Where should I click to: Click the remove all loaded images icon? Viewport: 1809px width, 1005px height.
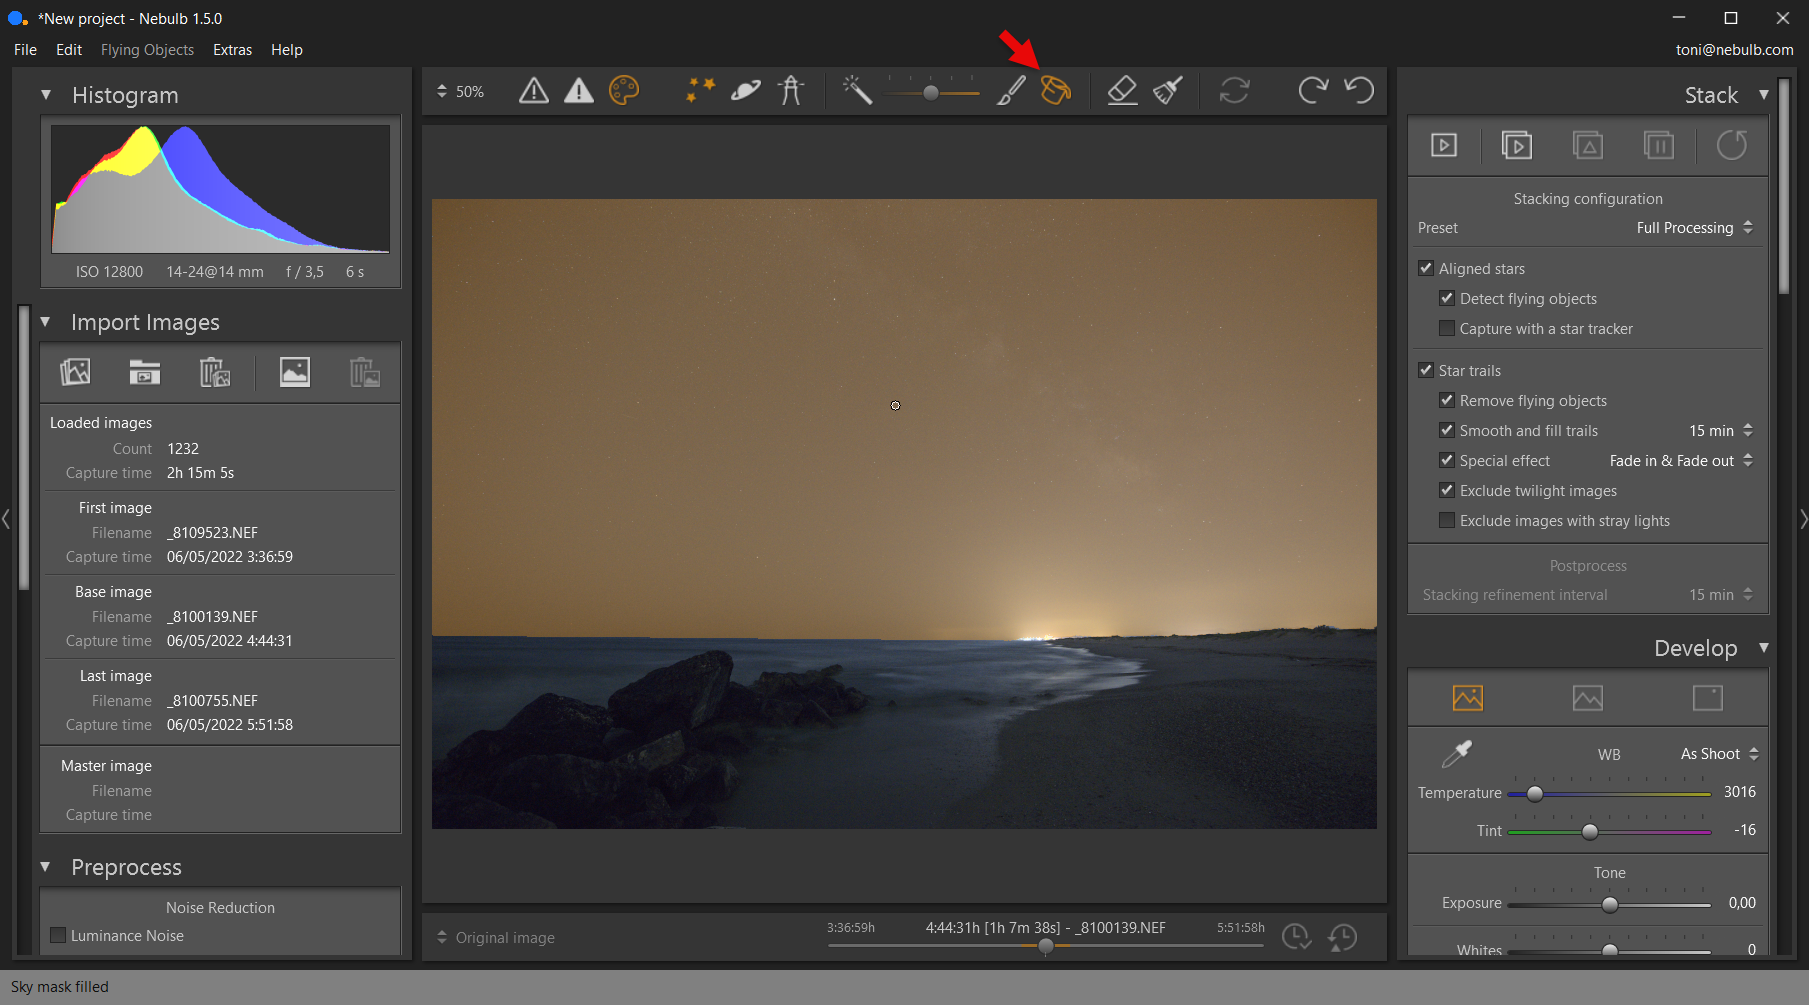(x=215, y=372)
